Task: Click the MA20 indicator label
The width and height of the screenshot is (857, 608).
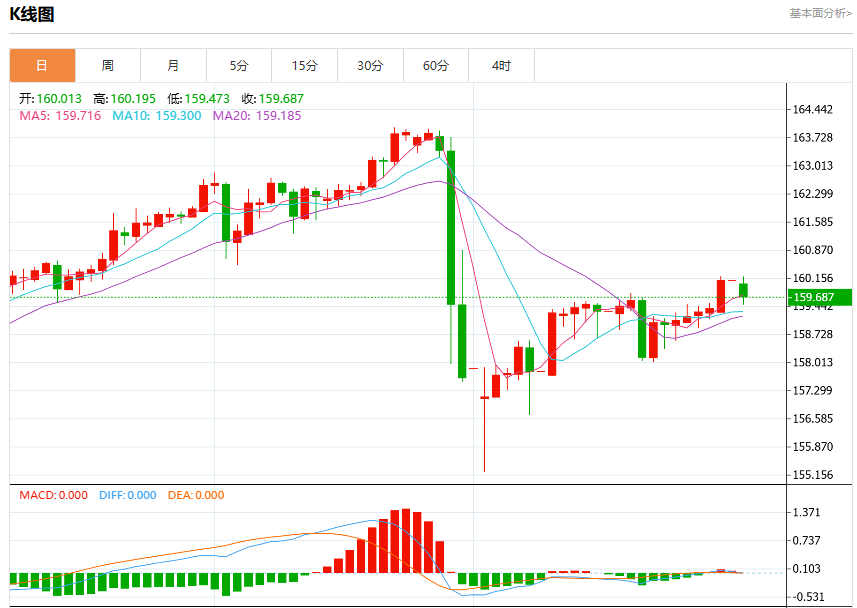Action: point(257,115)
